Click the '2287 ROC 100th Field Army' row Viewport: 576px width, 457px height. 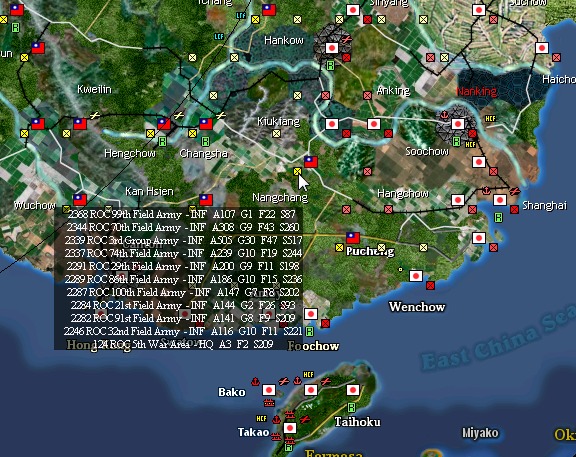[183, 292]
